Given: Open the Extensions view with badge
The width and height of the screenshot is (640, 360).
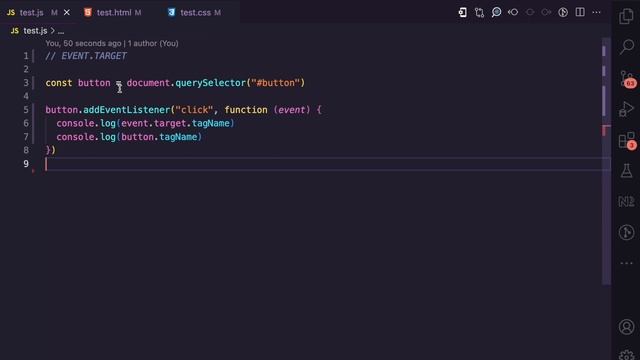Looking at the screenshot, I should pyautogui.click(x=627, y=140).
